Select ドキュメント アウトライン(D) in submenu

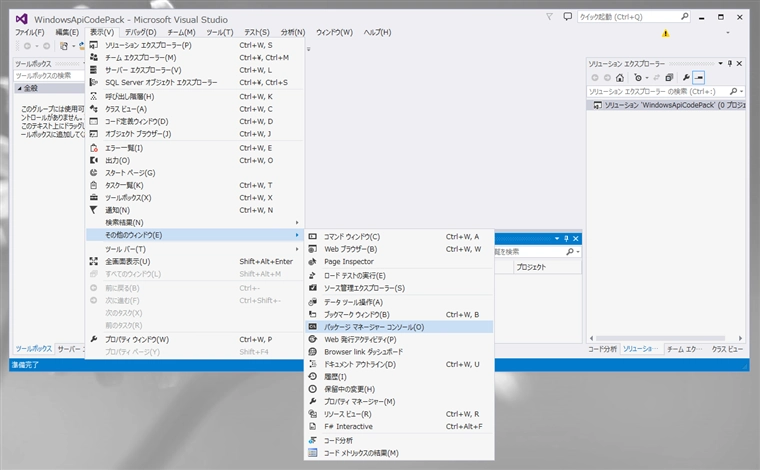click(x=399, y=364)
